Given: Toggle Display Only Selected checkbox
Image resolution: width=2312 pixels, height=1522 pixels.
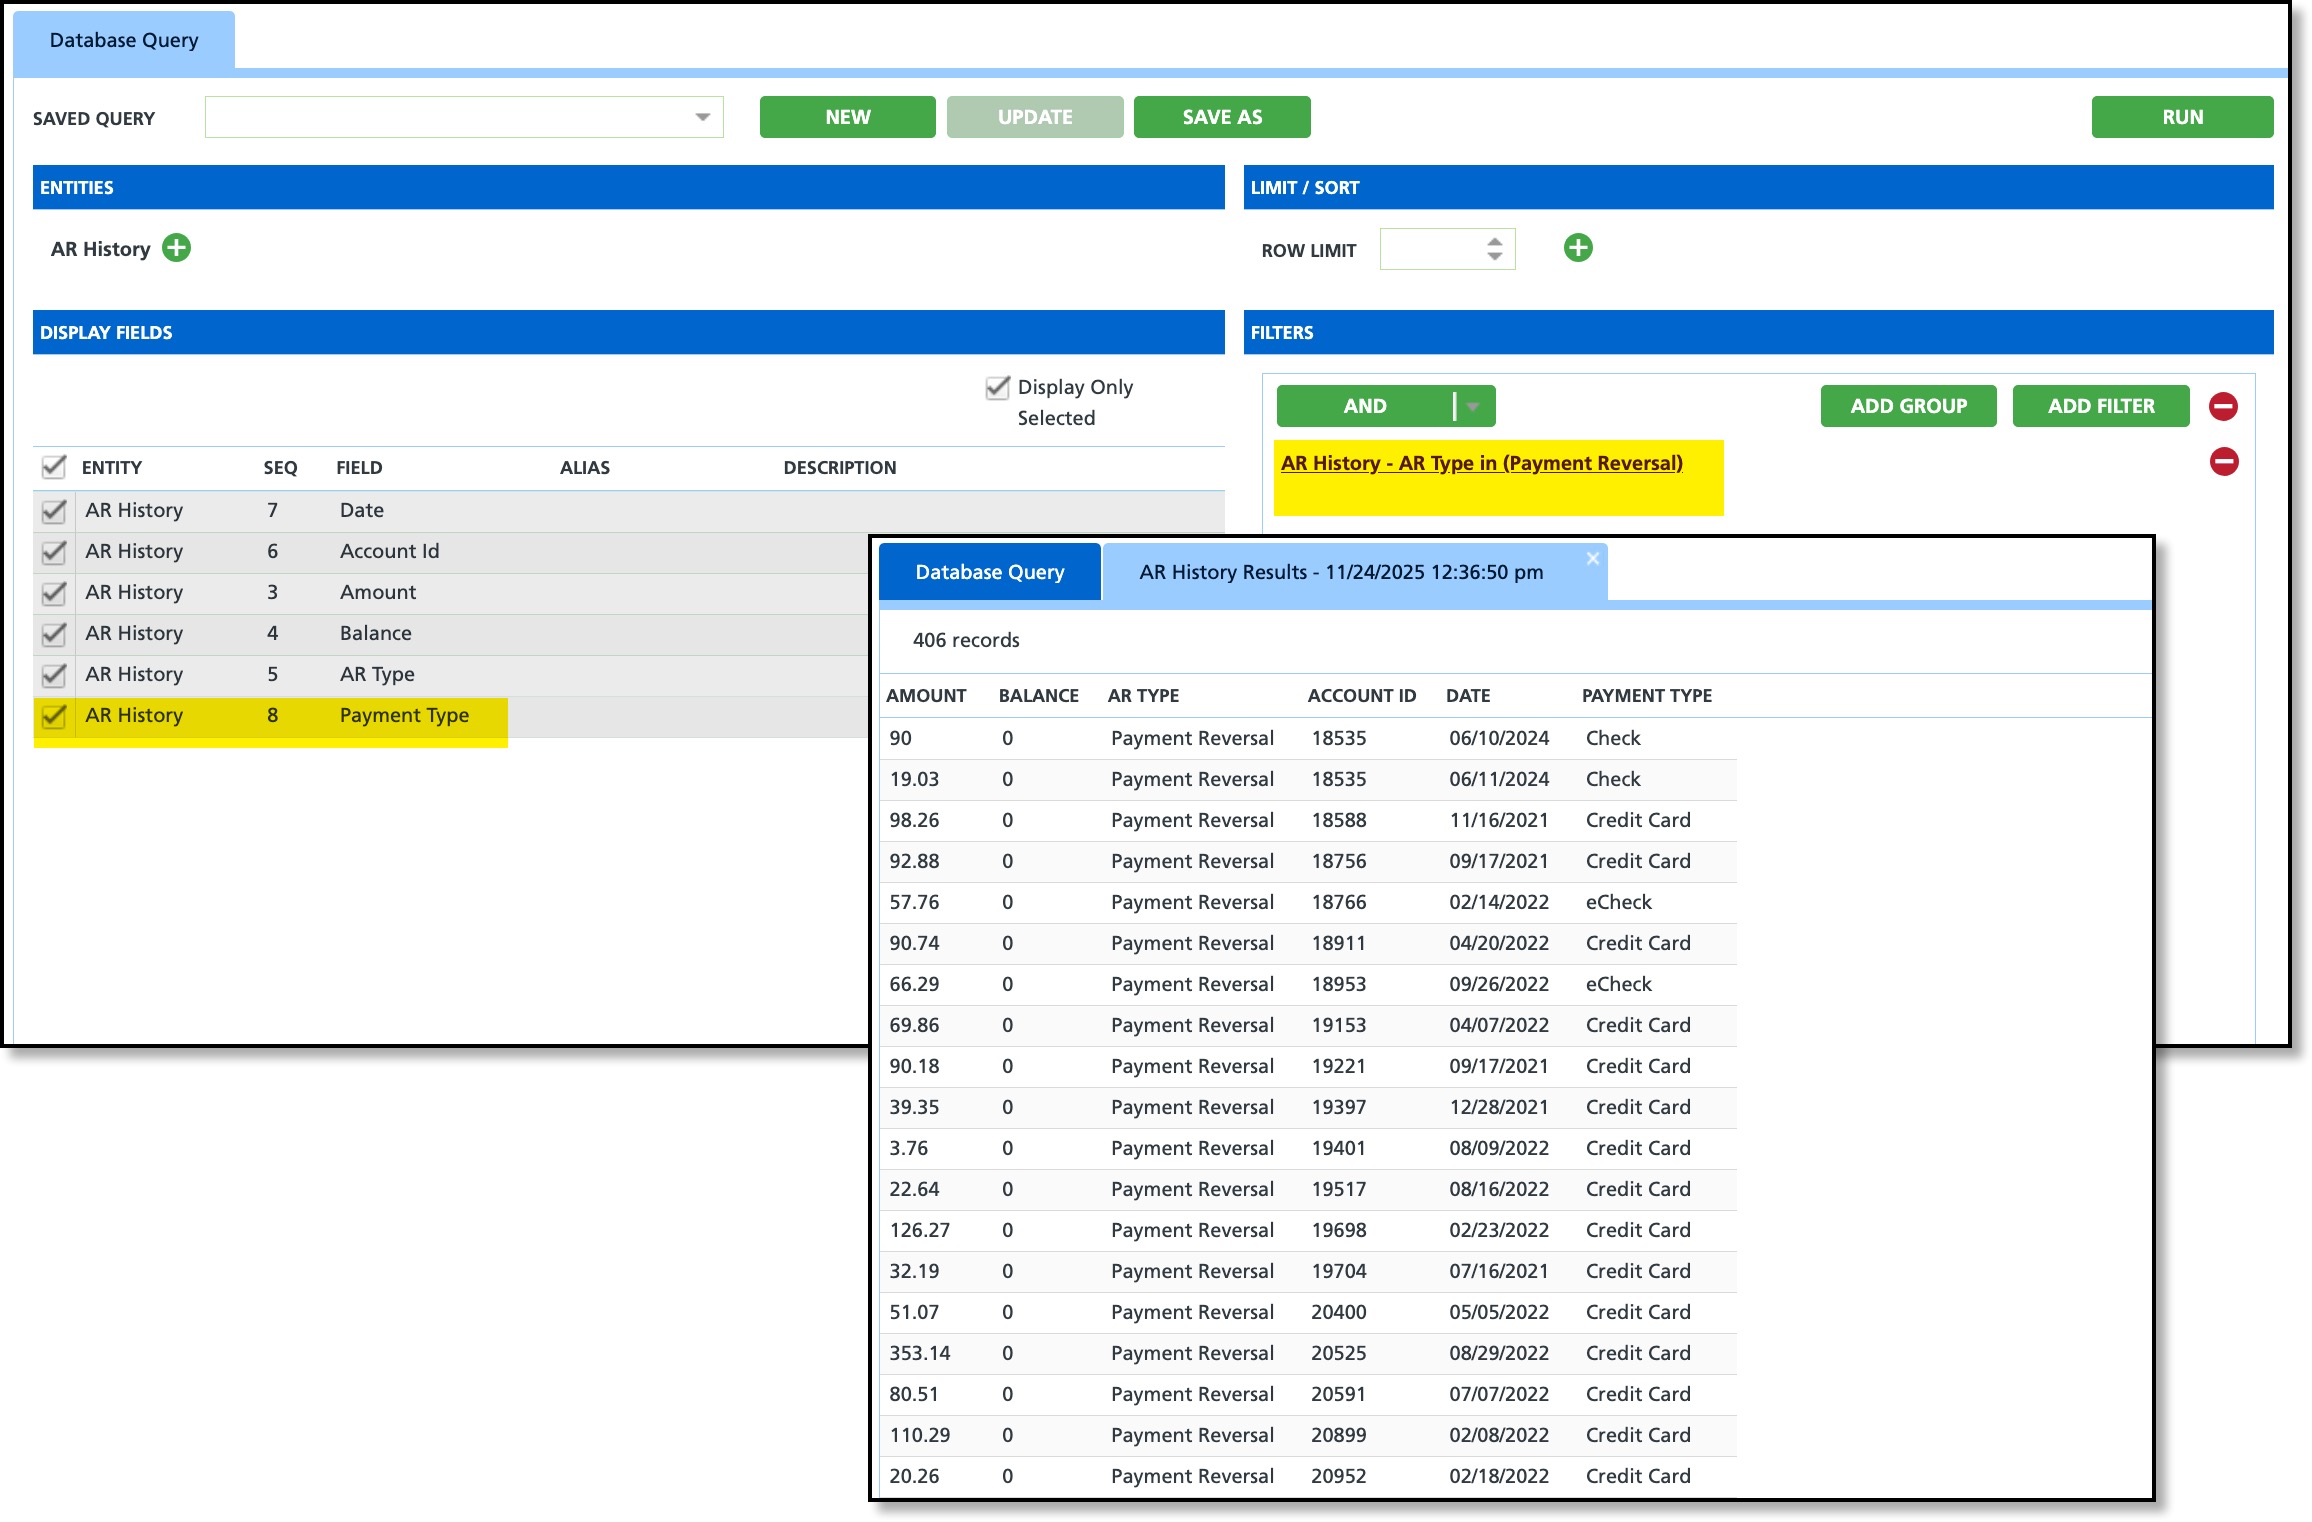Looking at the screenshot, I should coord(998,388).
